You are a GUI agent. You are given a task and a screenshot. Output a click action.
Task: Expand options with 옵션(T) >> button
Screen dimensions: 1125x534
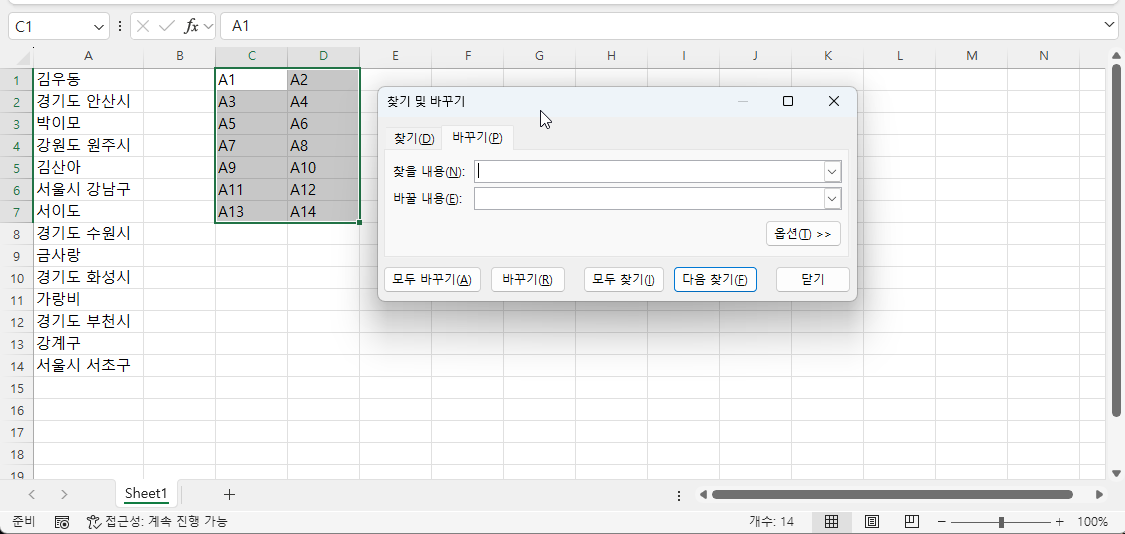pyautogui.click(x=803, y=234)
